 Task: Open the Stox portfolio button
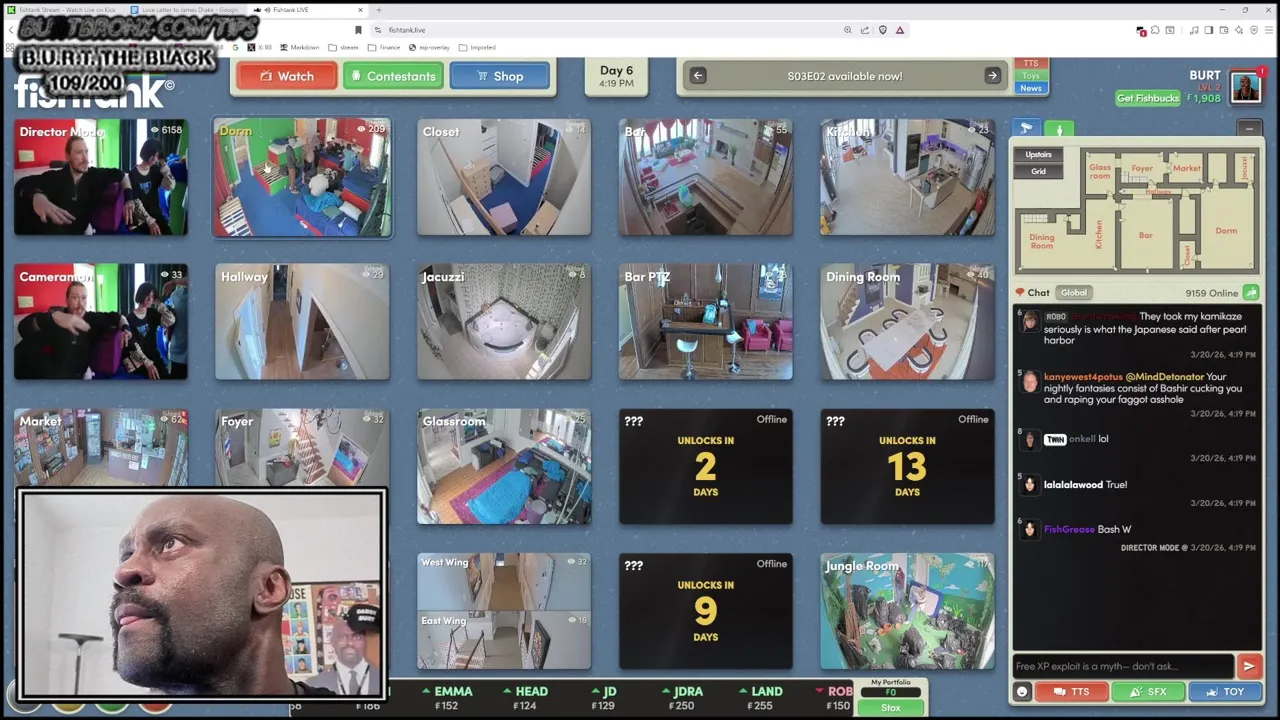click(890, 708)
